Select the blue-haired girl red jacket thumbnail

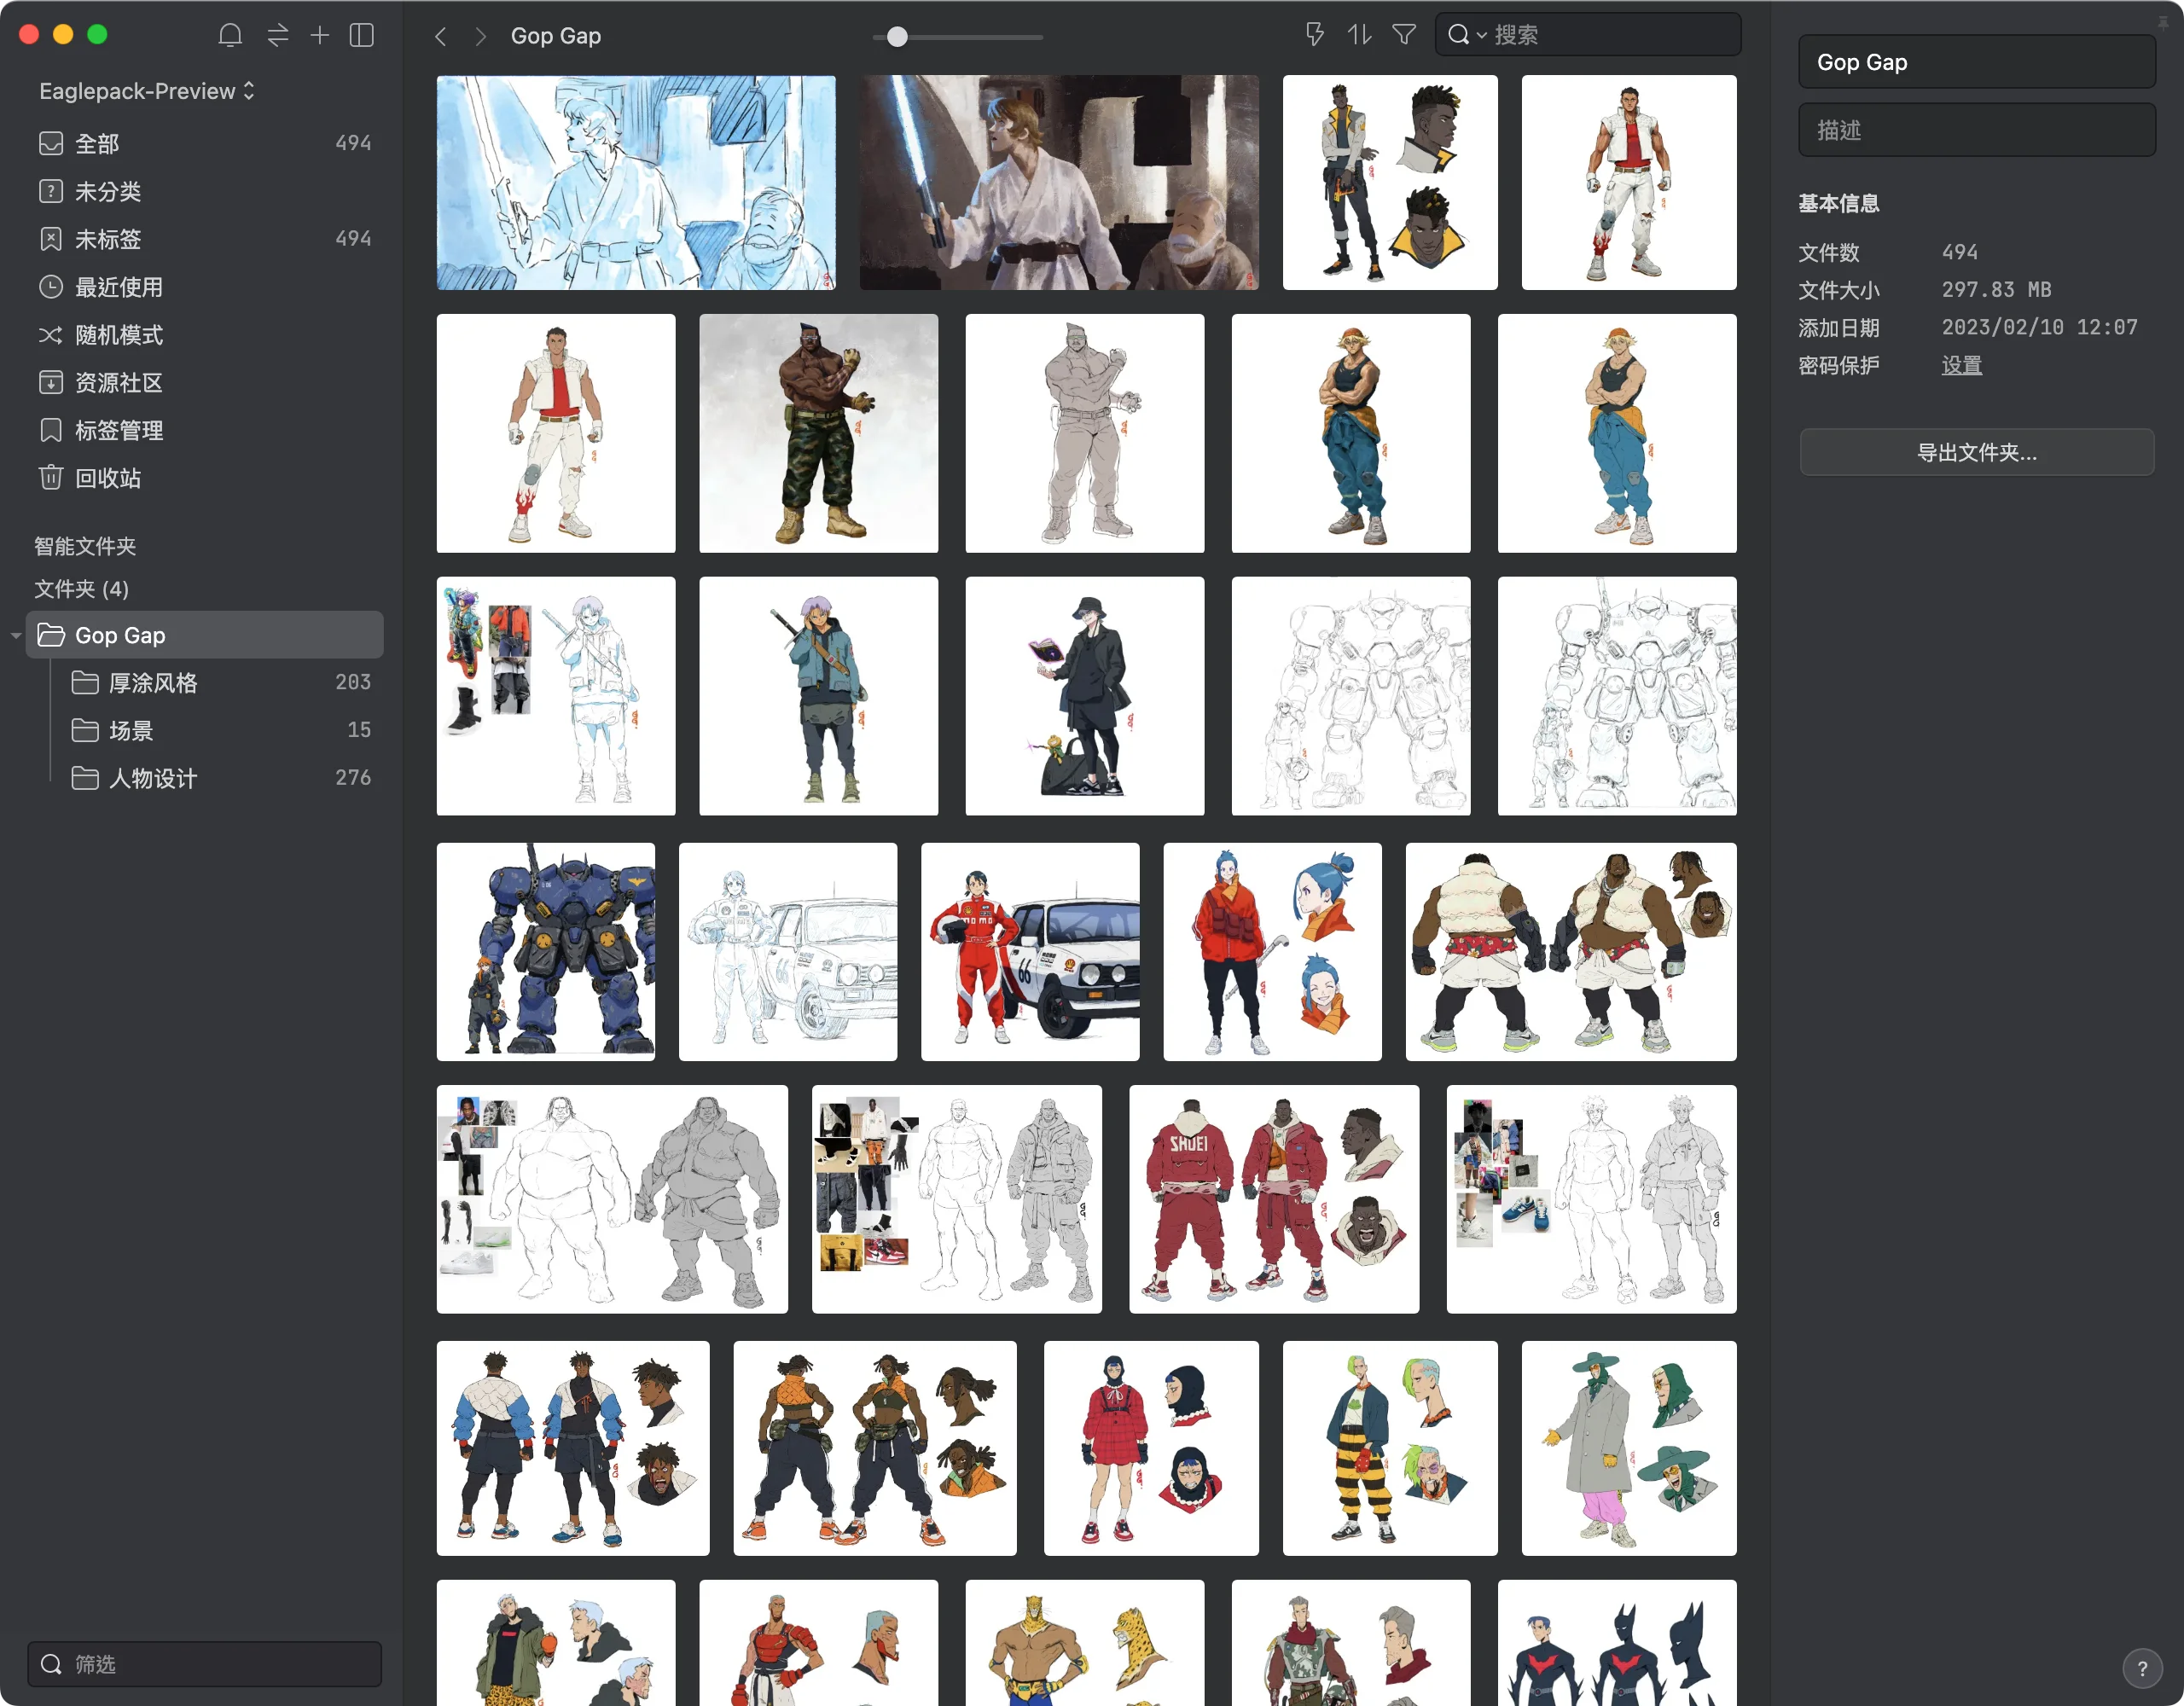coord(1273,952)
